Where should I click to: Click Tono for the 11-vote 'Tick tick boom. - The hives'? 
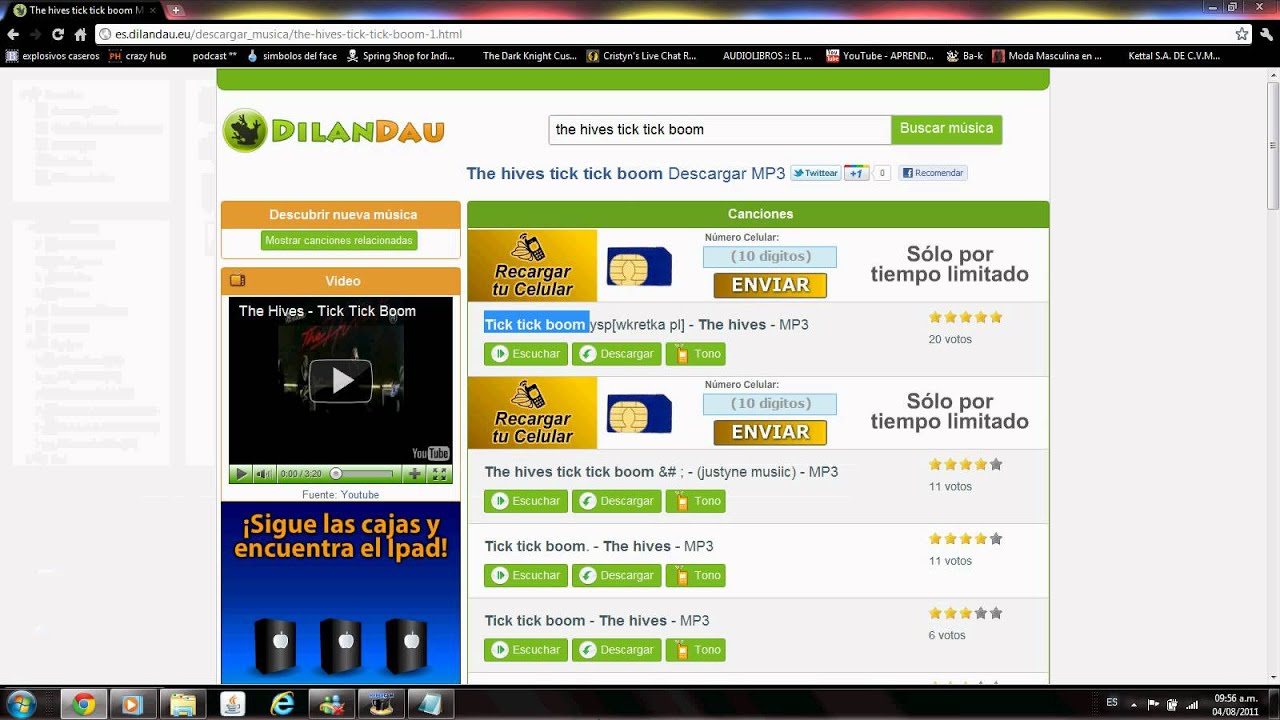tap(695, 575)
